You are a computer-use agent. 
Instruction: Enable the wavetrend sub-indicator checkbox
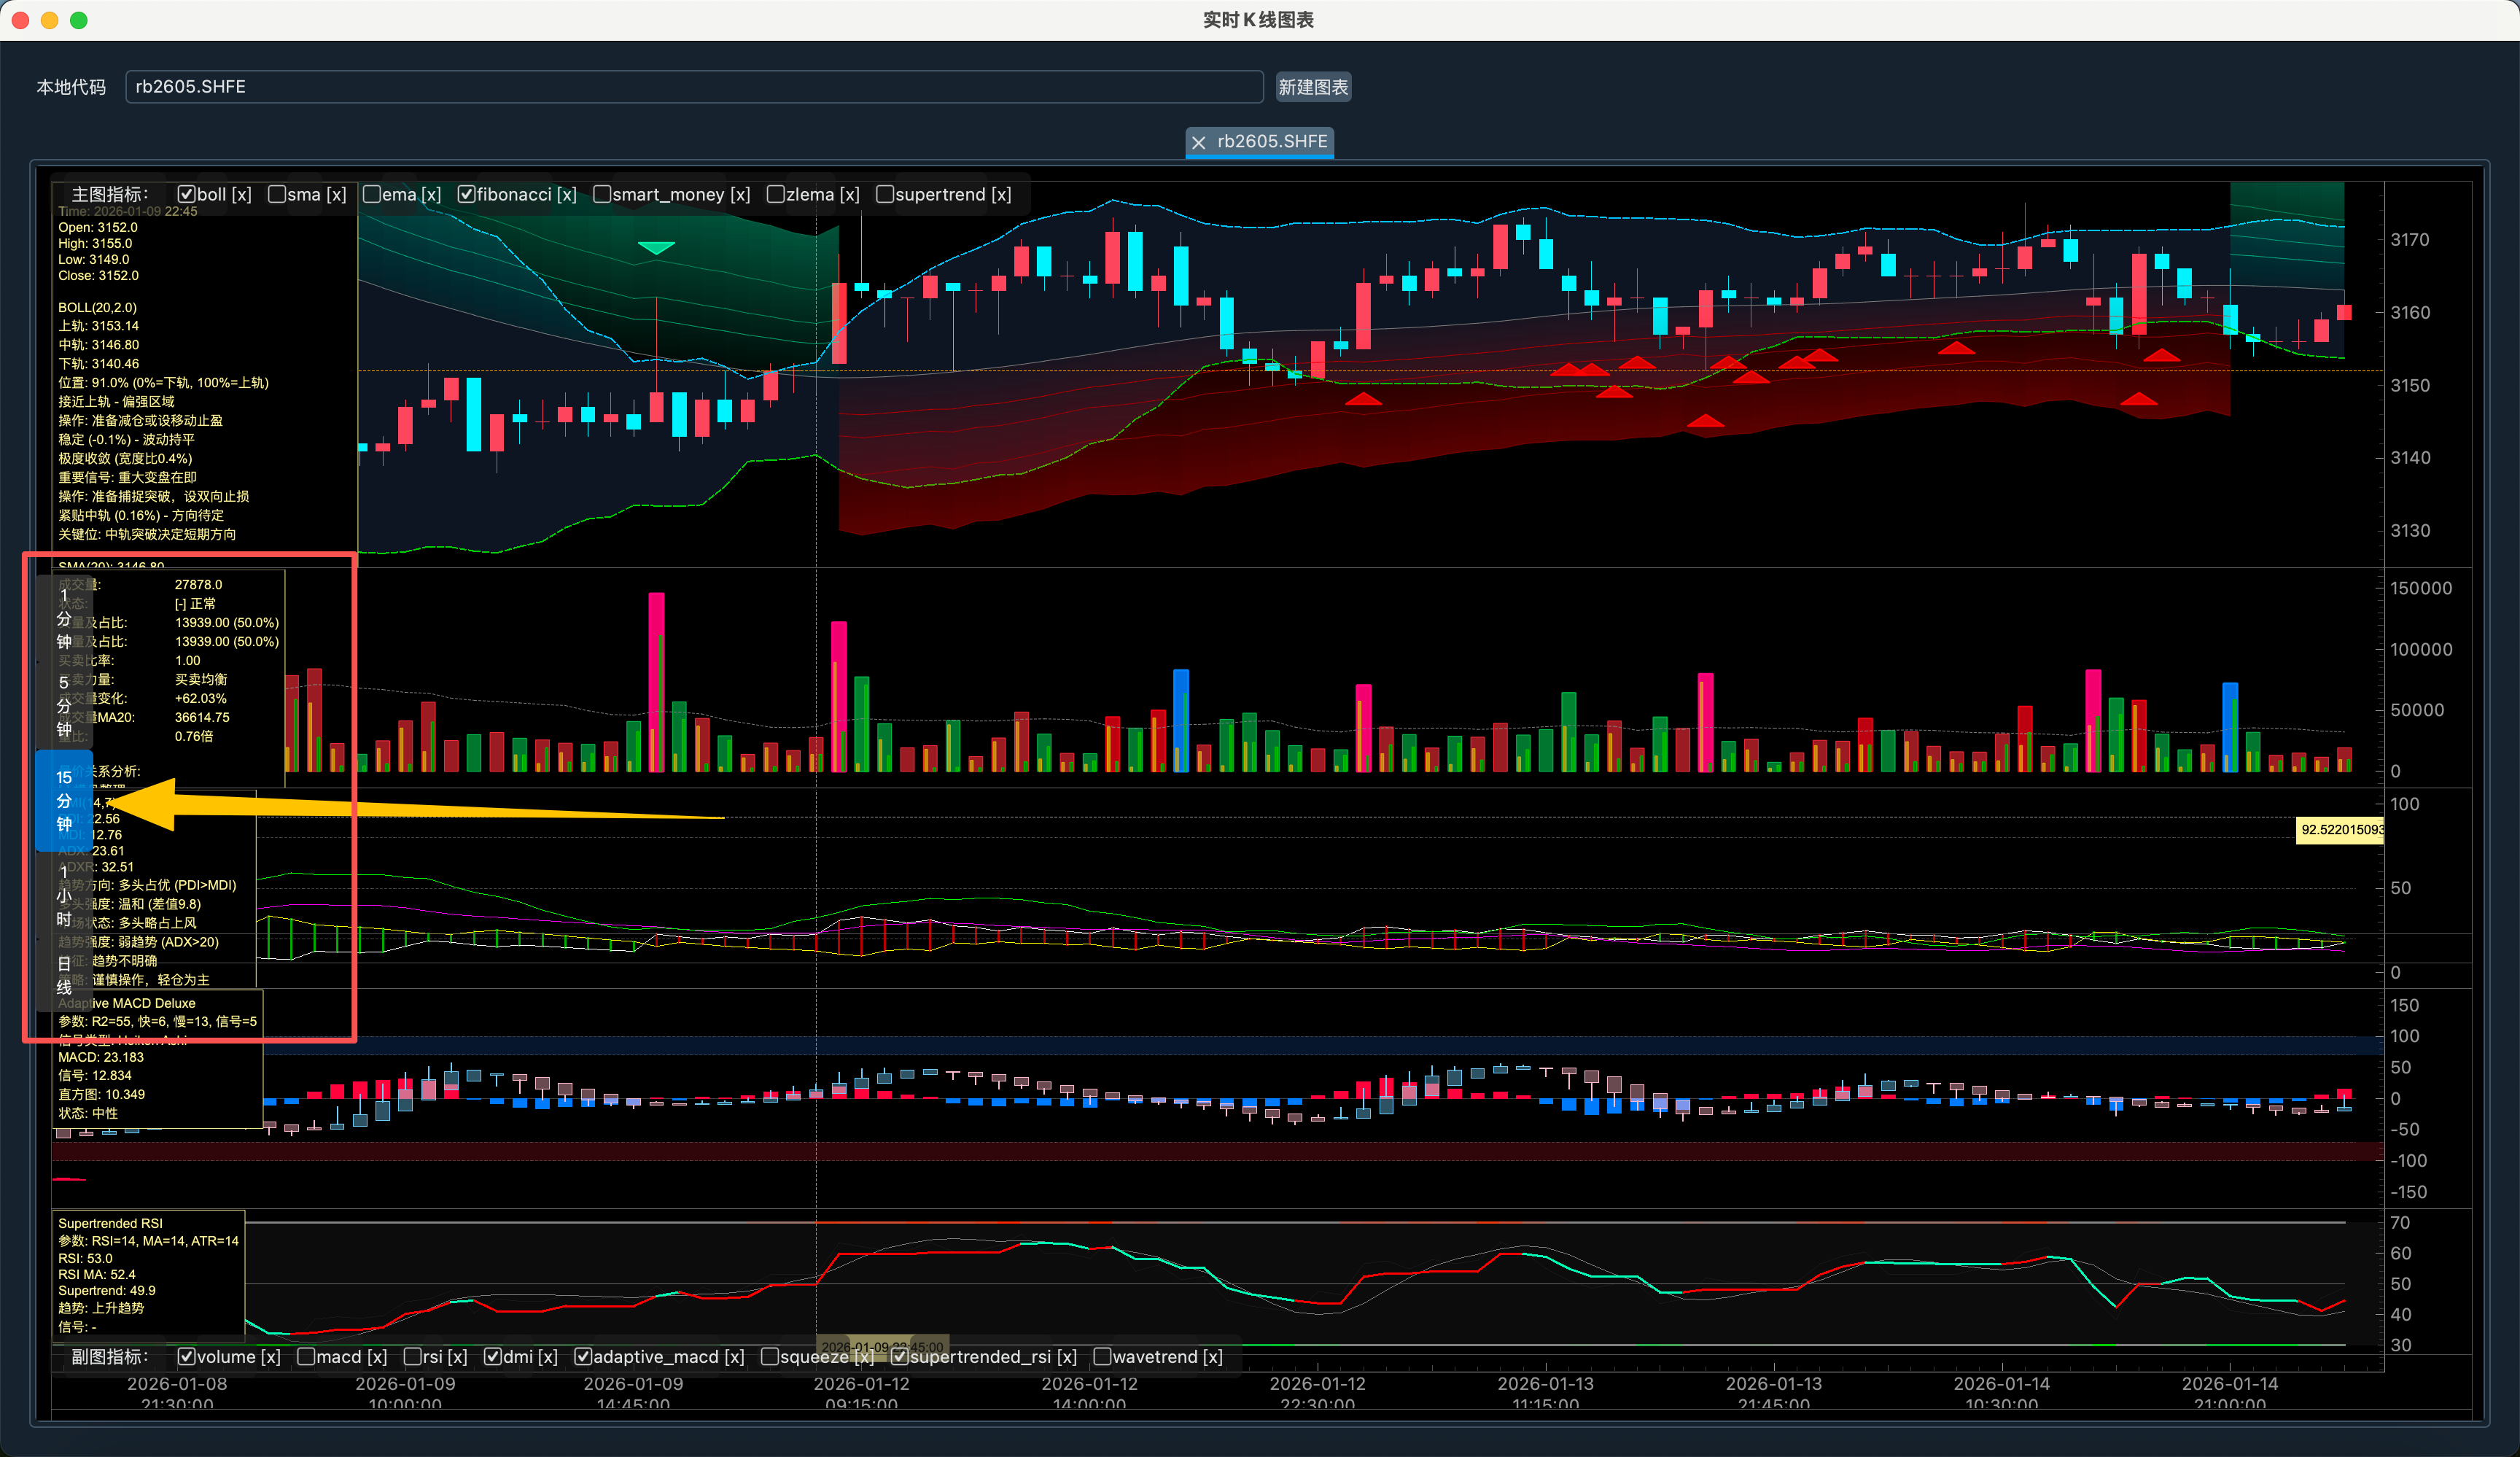pyautogui.click(x=1102, y=1357)
